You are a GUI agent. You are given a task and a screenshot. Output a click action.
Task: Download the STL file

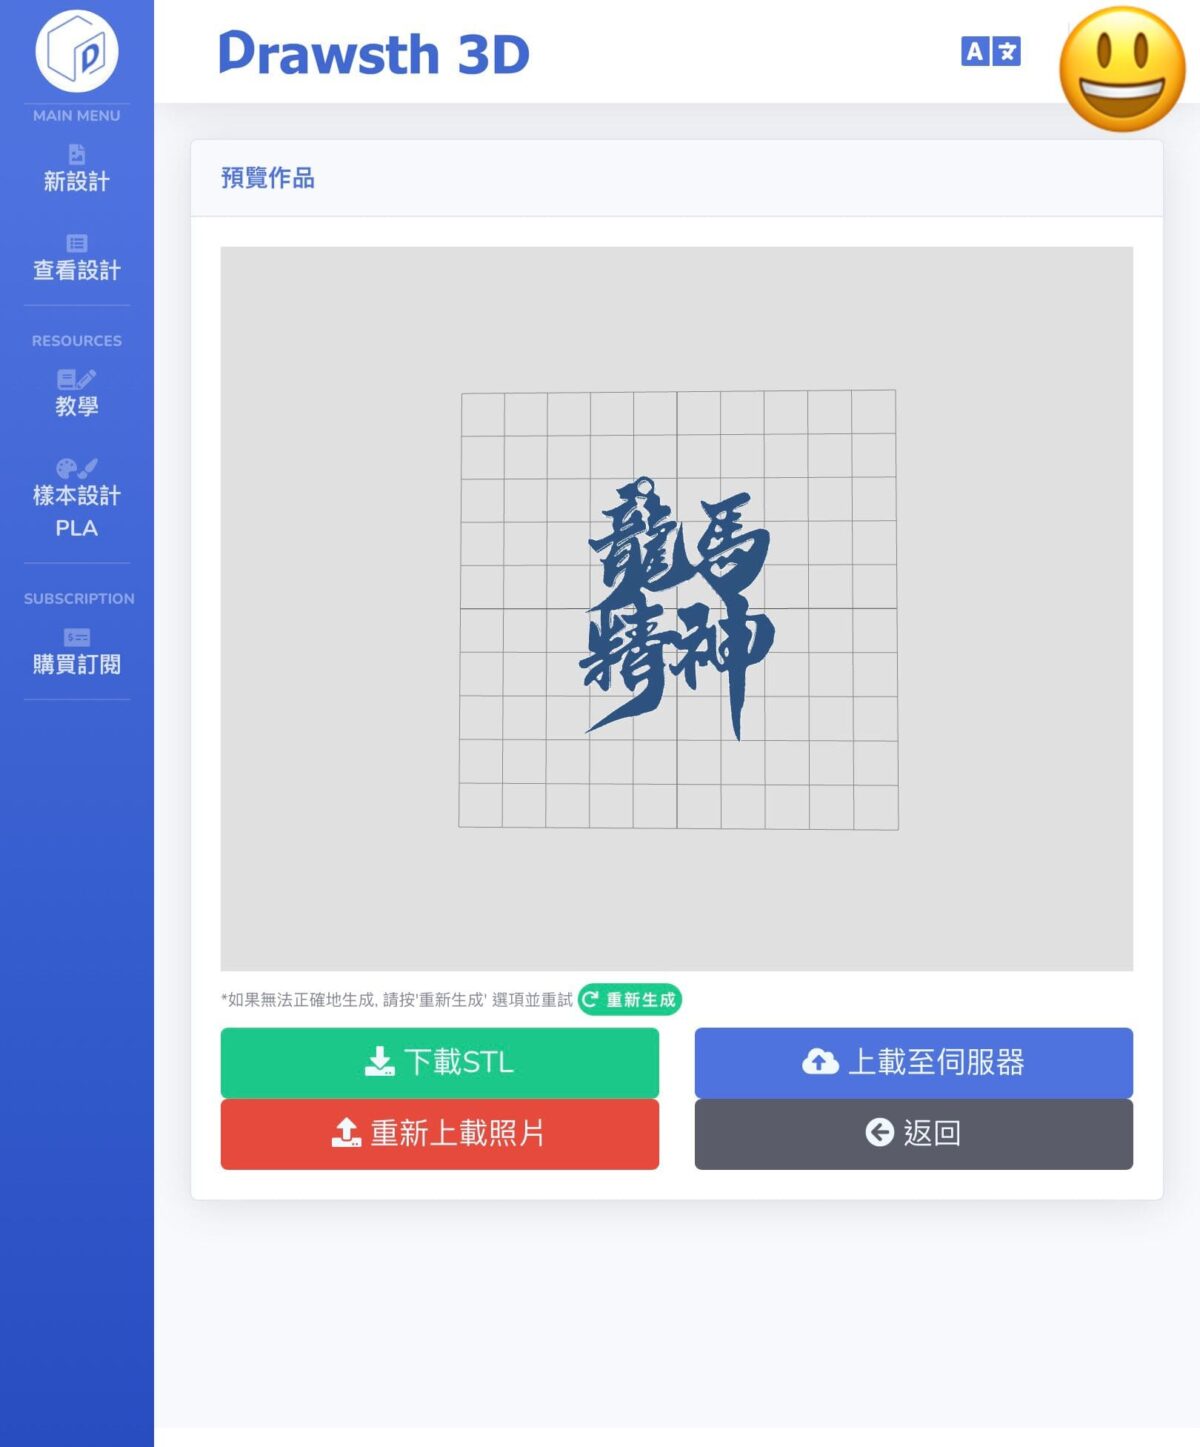440,1062
